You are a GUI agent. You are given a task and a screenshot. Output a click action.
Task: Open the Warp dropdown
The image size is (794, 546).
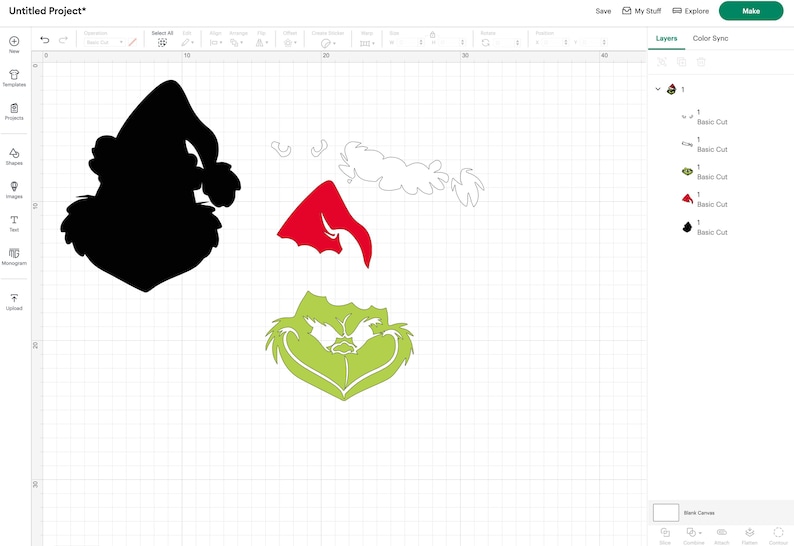tap(367, 43)
